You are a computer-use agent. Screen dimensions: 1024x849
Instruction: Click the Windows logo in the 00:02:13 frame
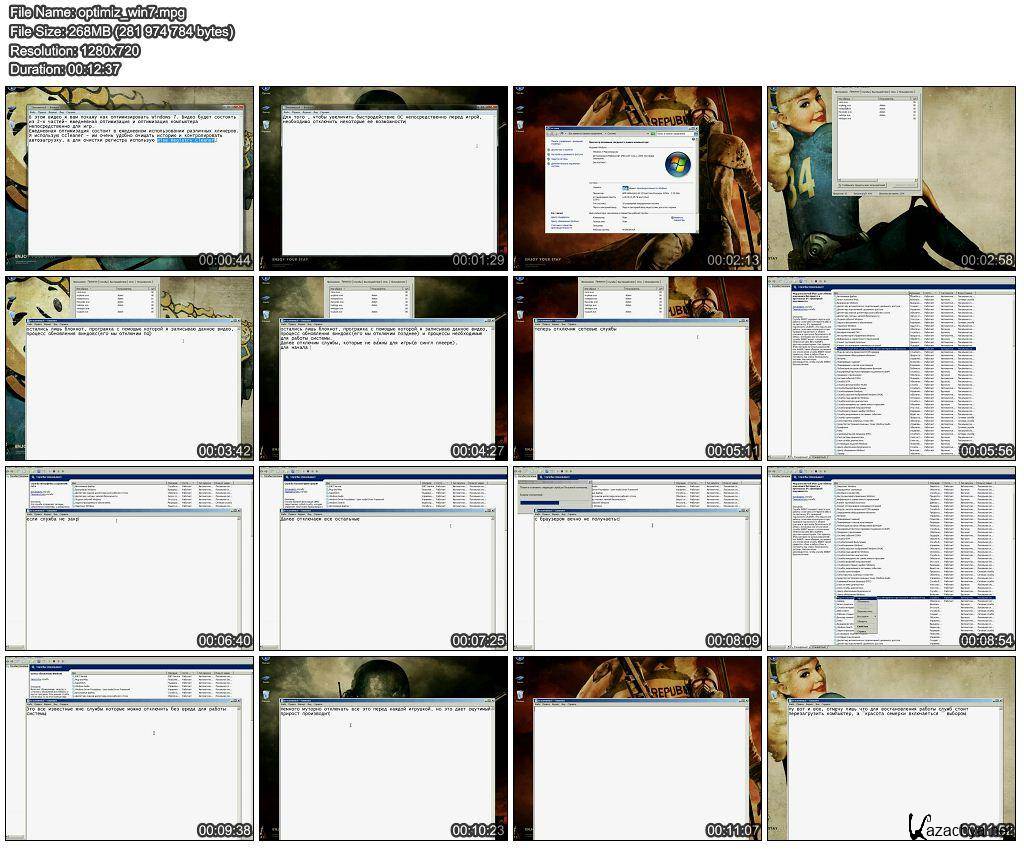point(677,163)
